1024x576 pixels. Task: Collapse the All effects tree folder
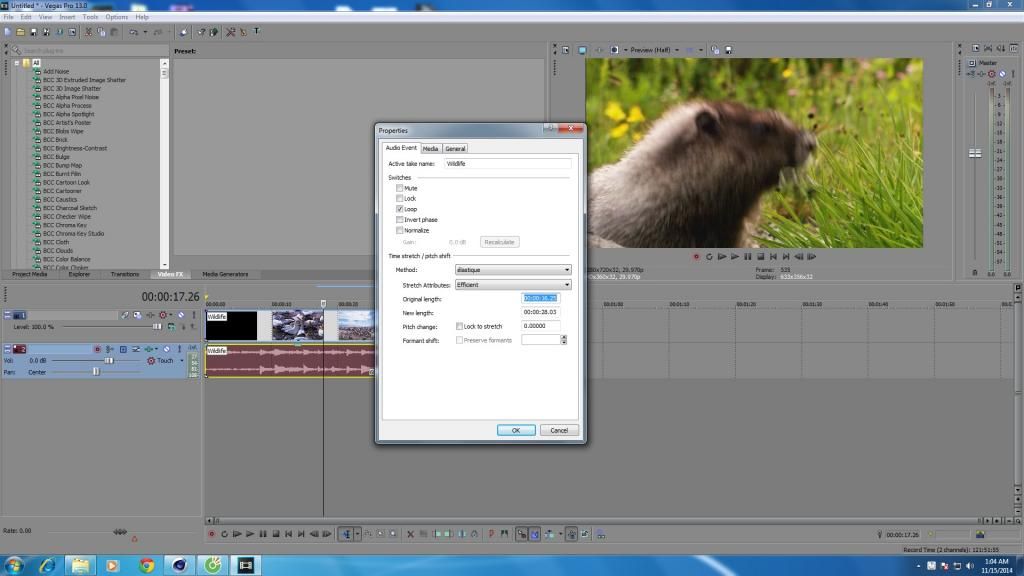[x=17, y=63]
